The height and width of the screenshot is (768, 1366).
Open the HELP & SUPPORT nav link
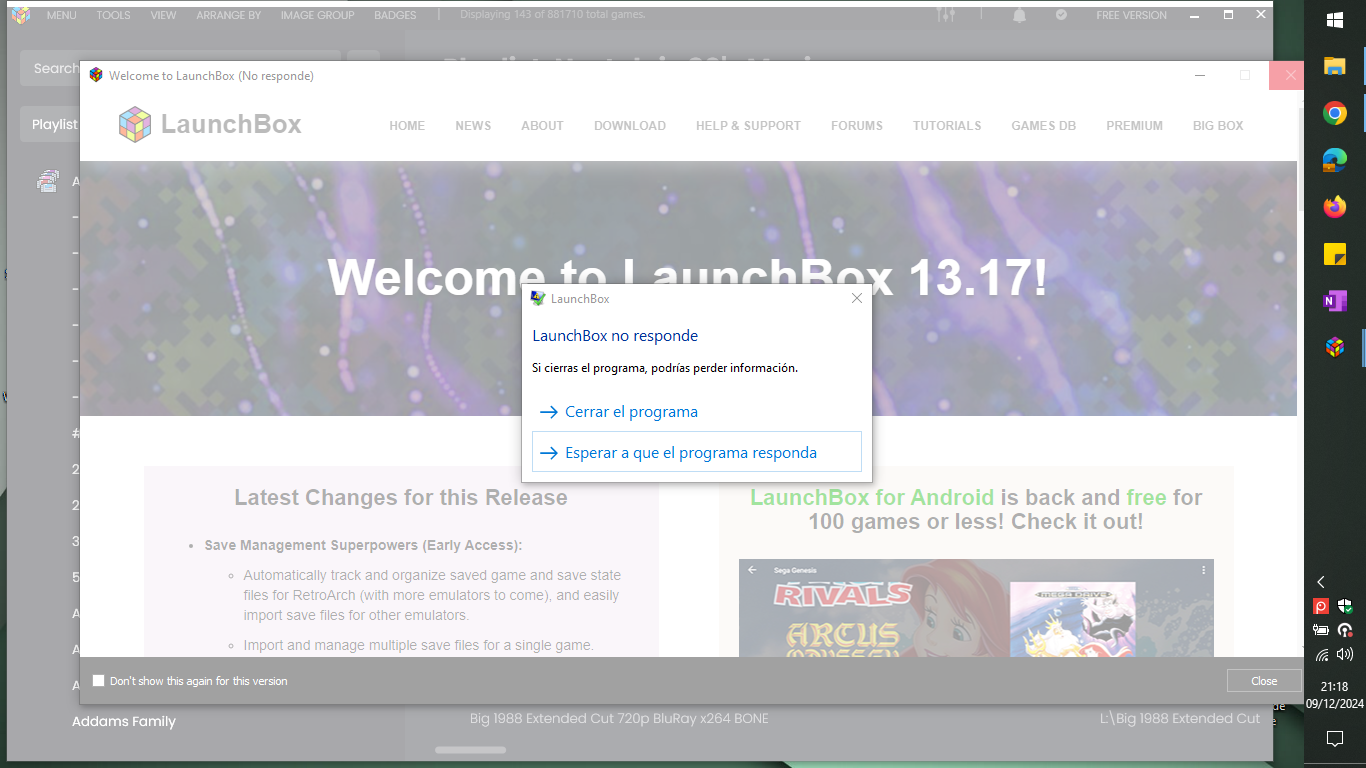click(x=748, y=126)
